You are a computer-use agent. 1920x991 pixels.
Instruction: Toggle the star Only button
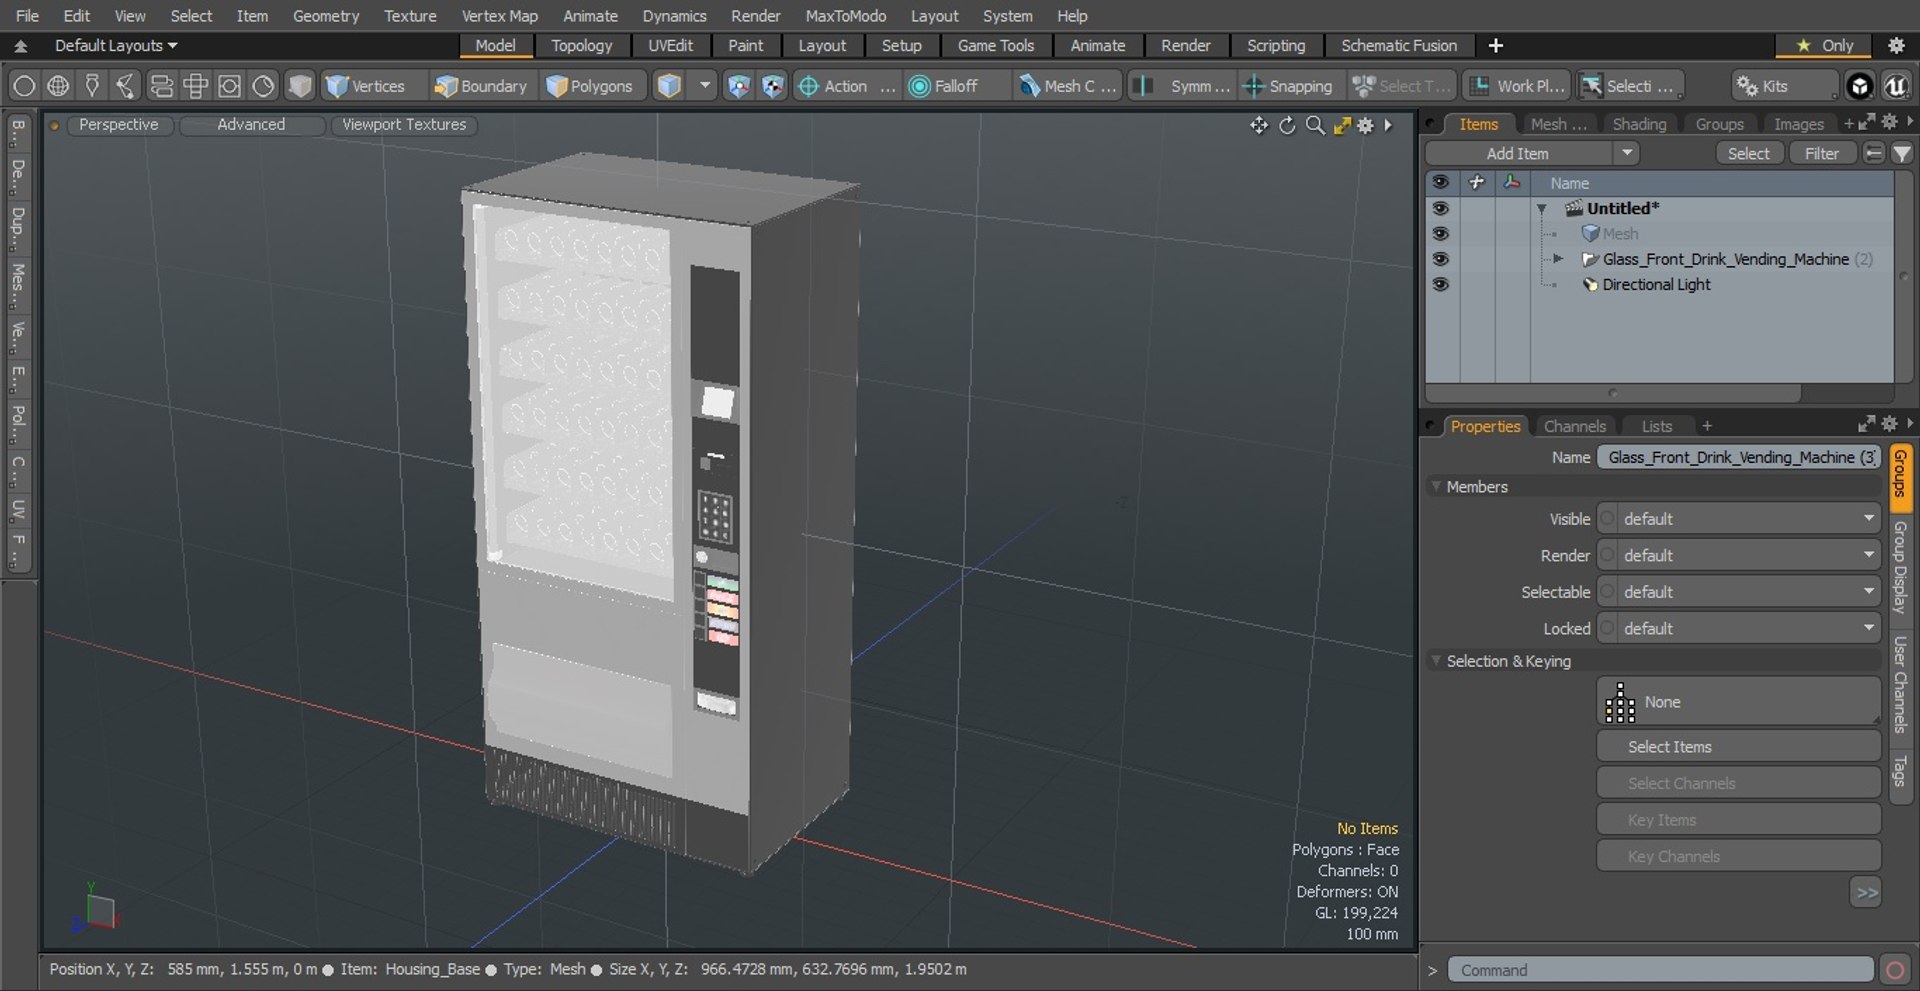[1825, 45]
